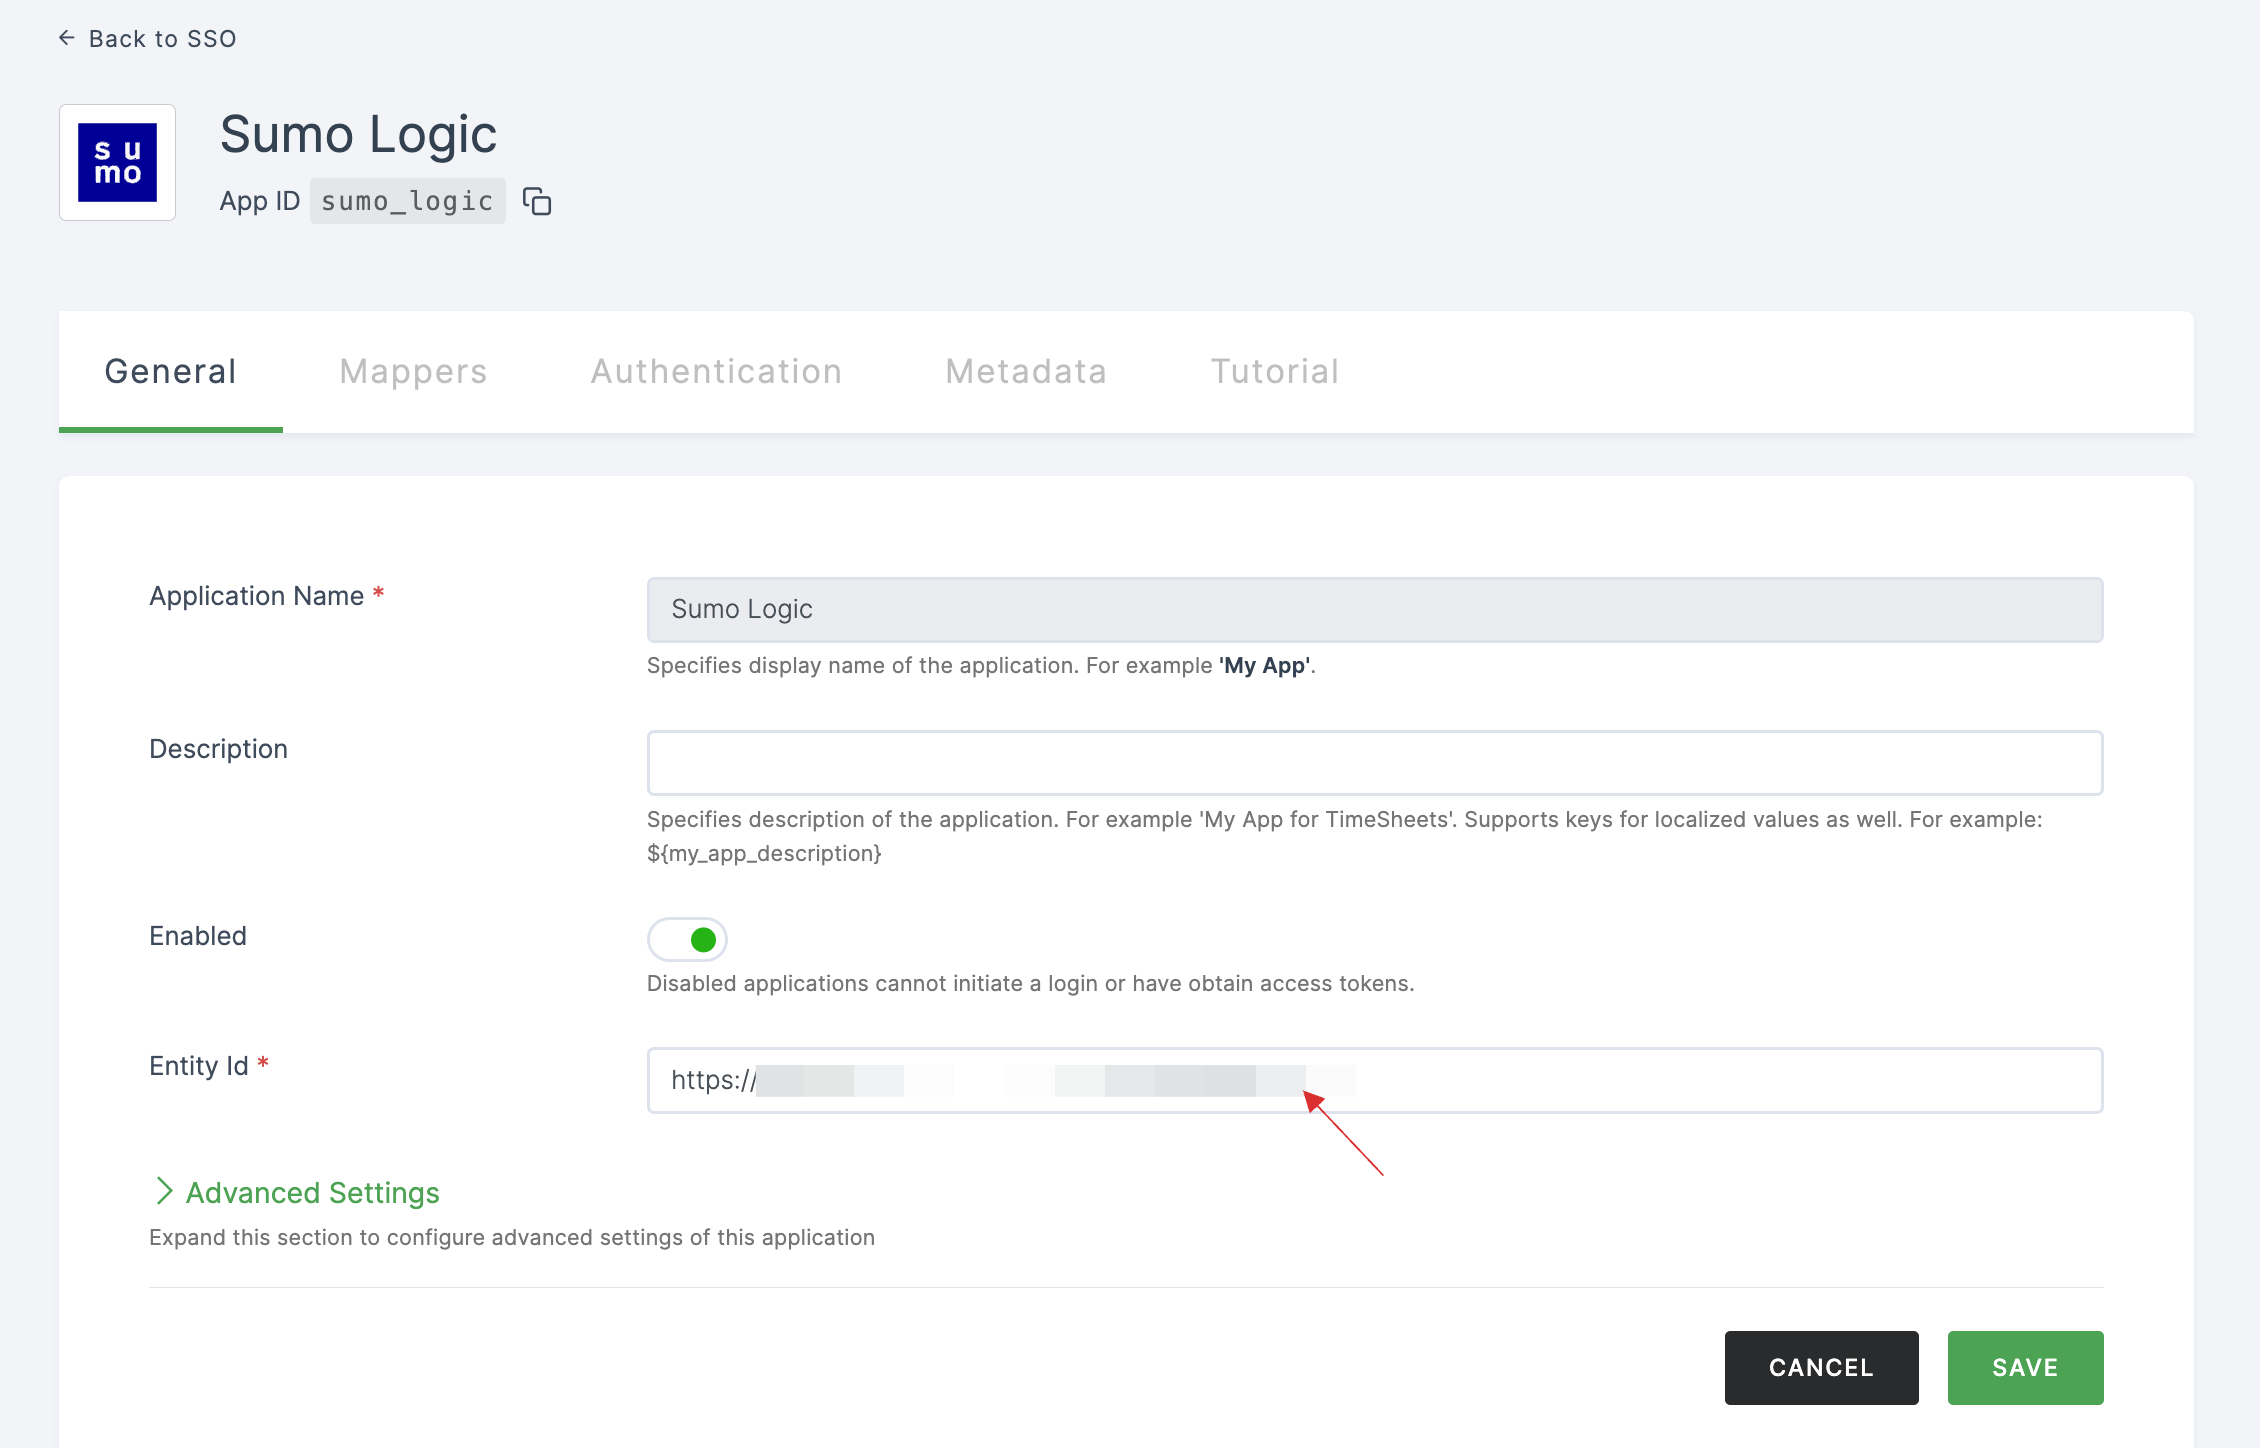
Task: Click the copy App ID icon
Action: 537,201
